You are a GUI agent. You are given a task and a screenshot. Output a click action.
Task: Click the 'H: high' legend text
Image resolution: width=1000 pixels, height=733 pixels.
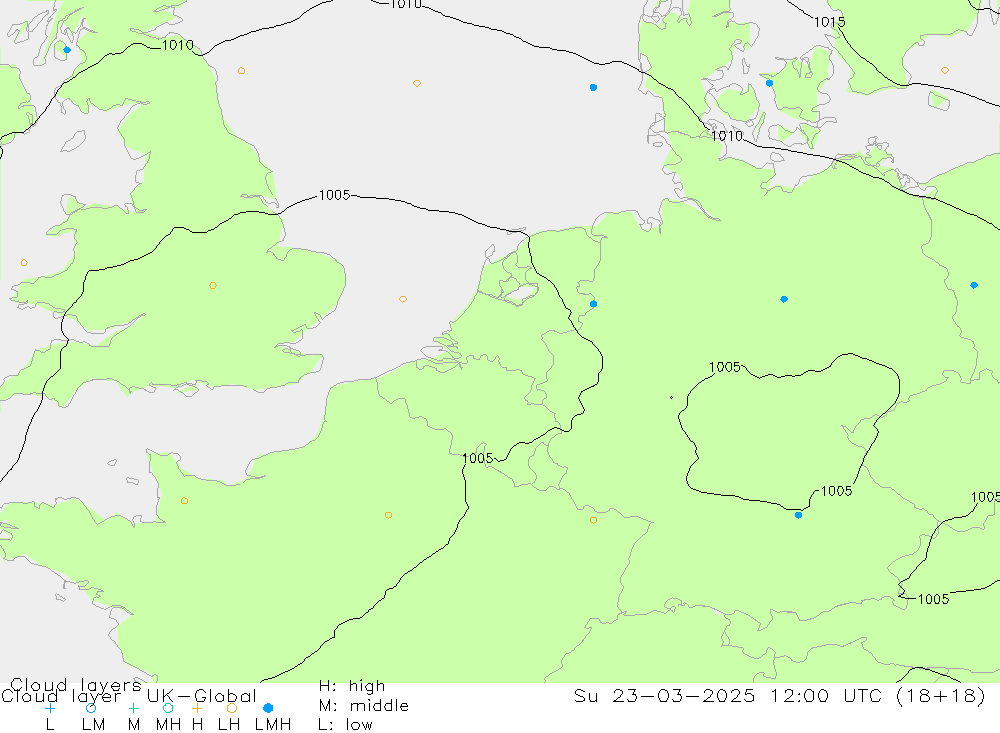pos(352,686)
